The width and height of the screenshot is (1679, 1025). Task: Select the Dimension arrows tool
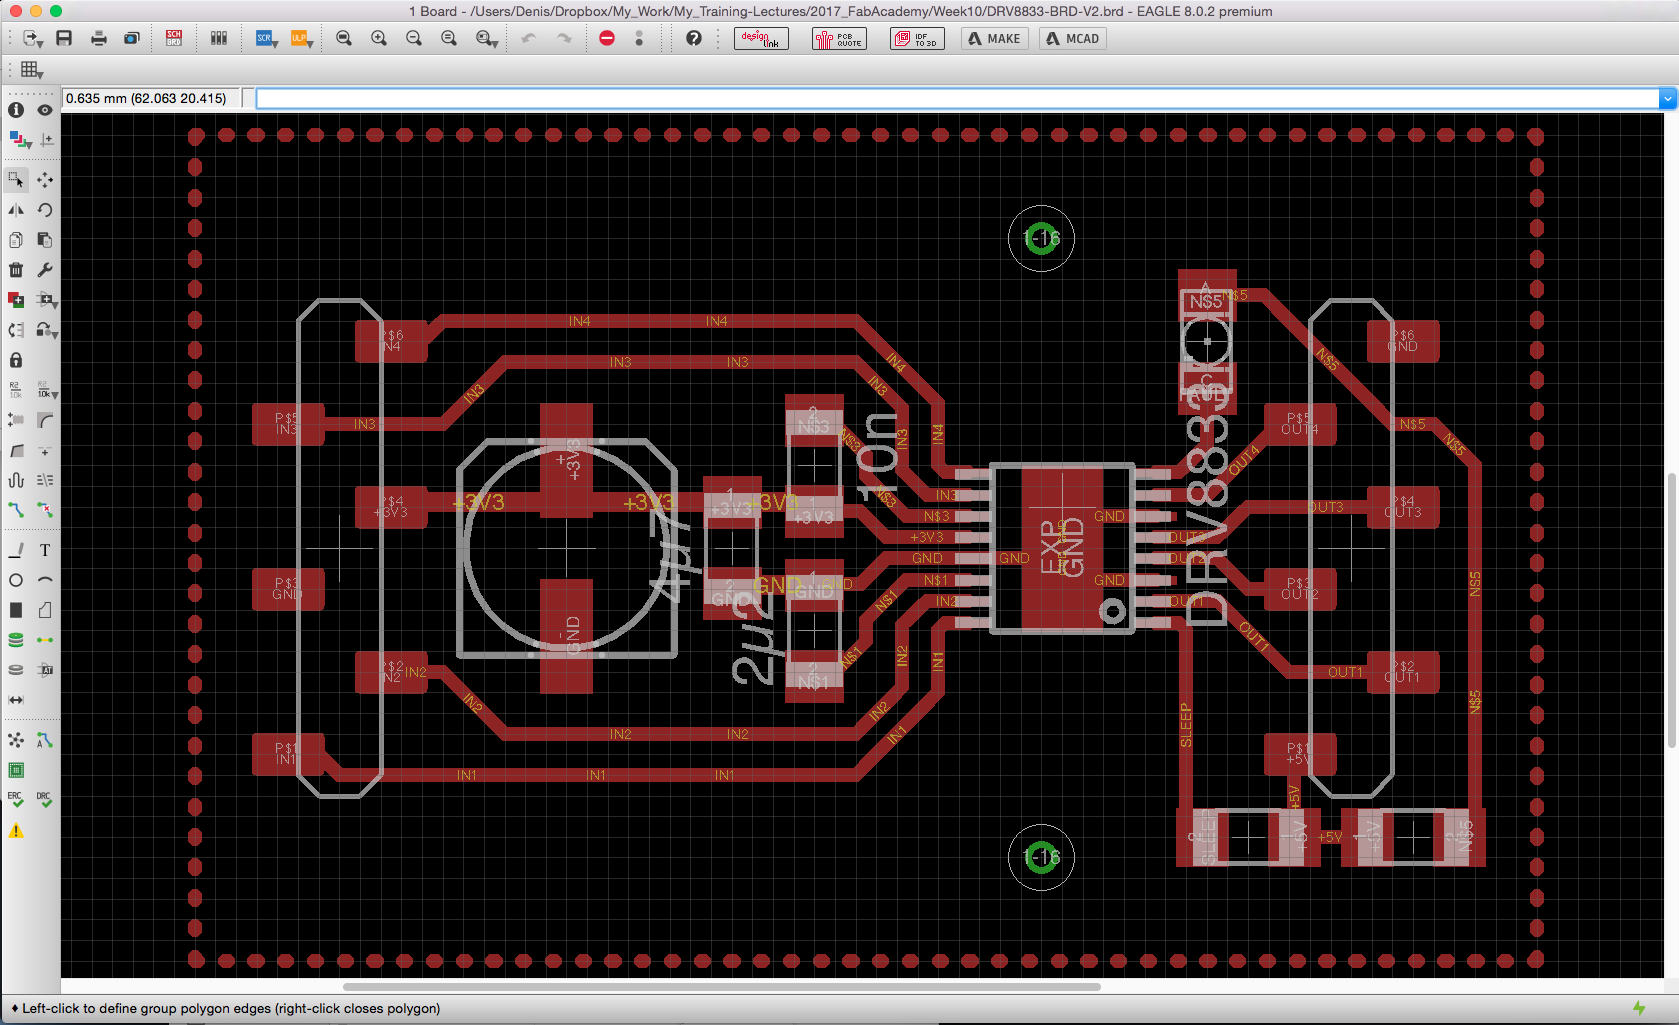pos(16,700)
